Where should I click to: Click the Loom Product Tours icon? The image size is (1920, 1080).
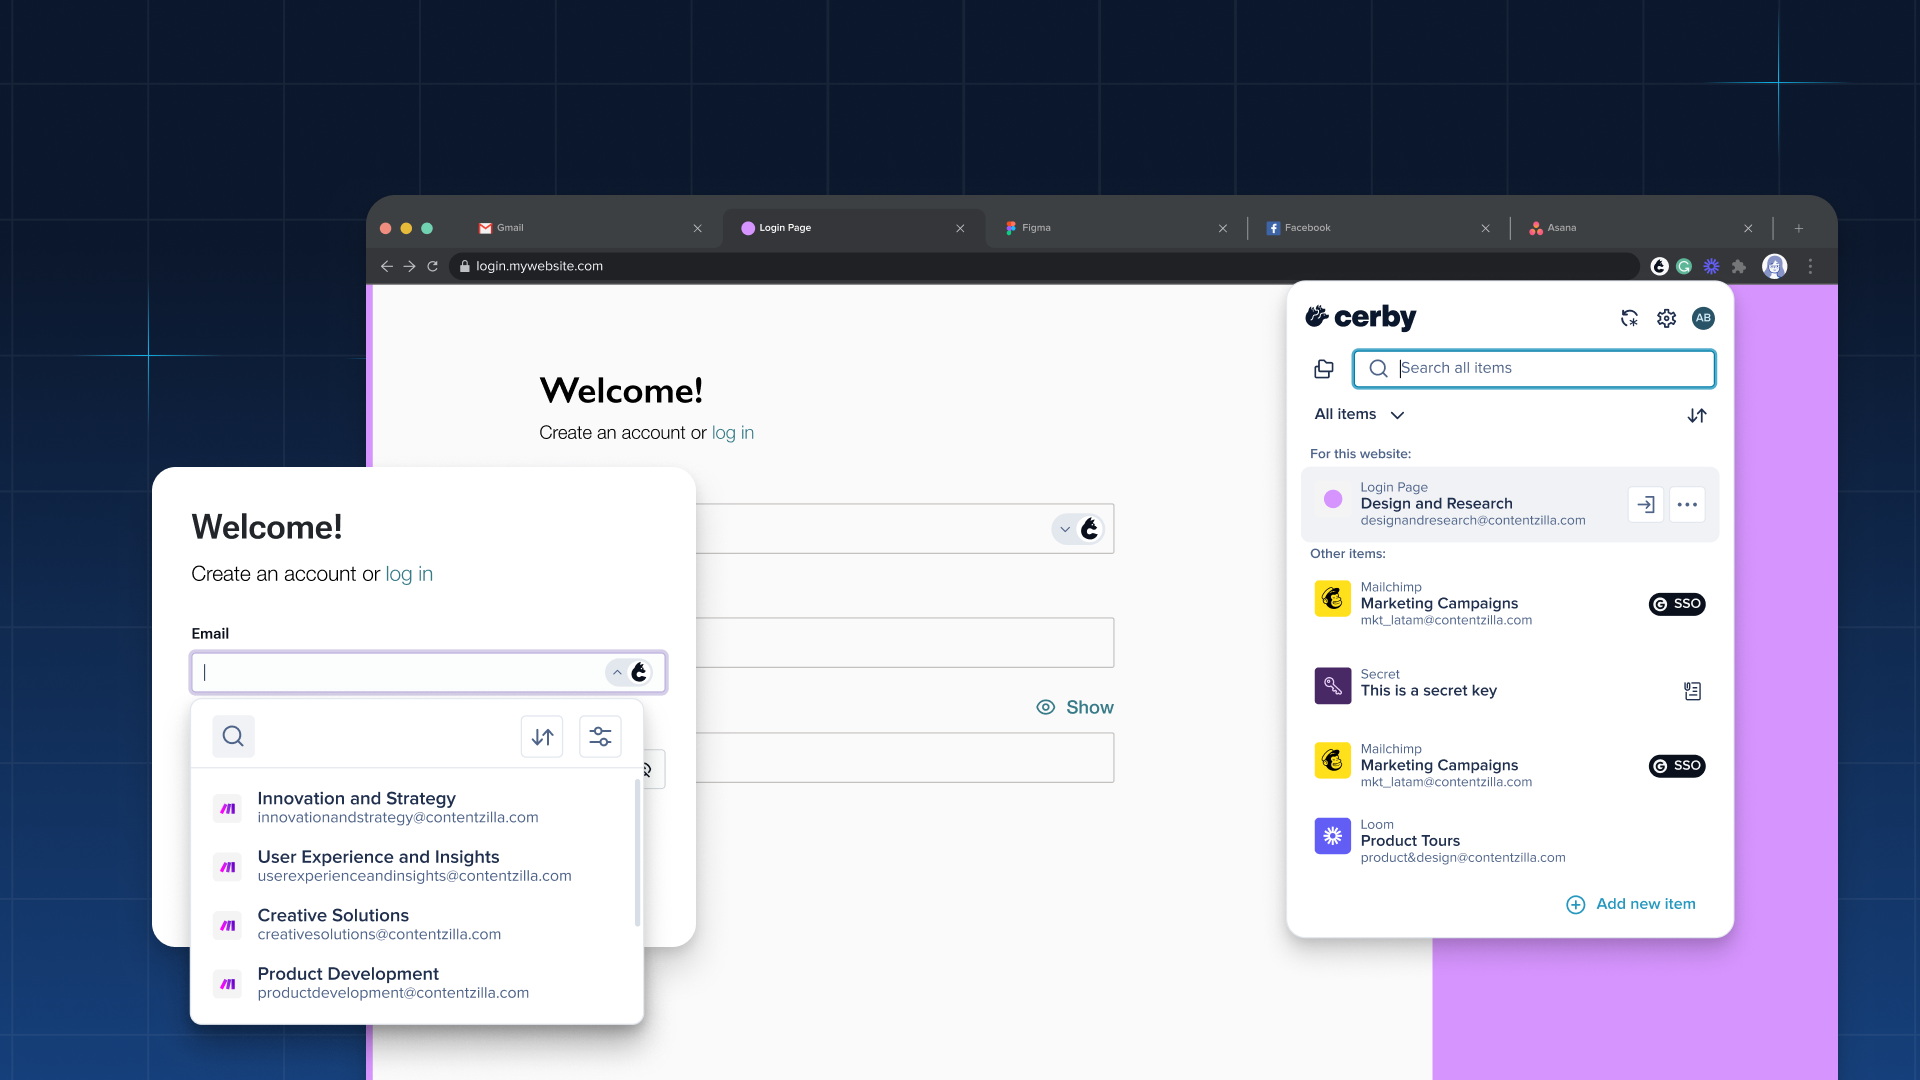pyautogui.click(x=1332, y=836)
